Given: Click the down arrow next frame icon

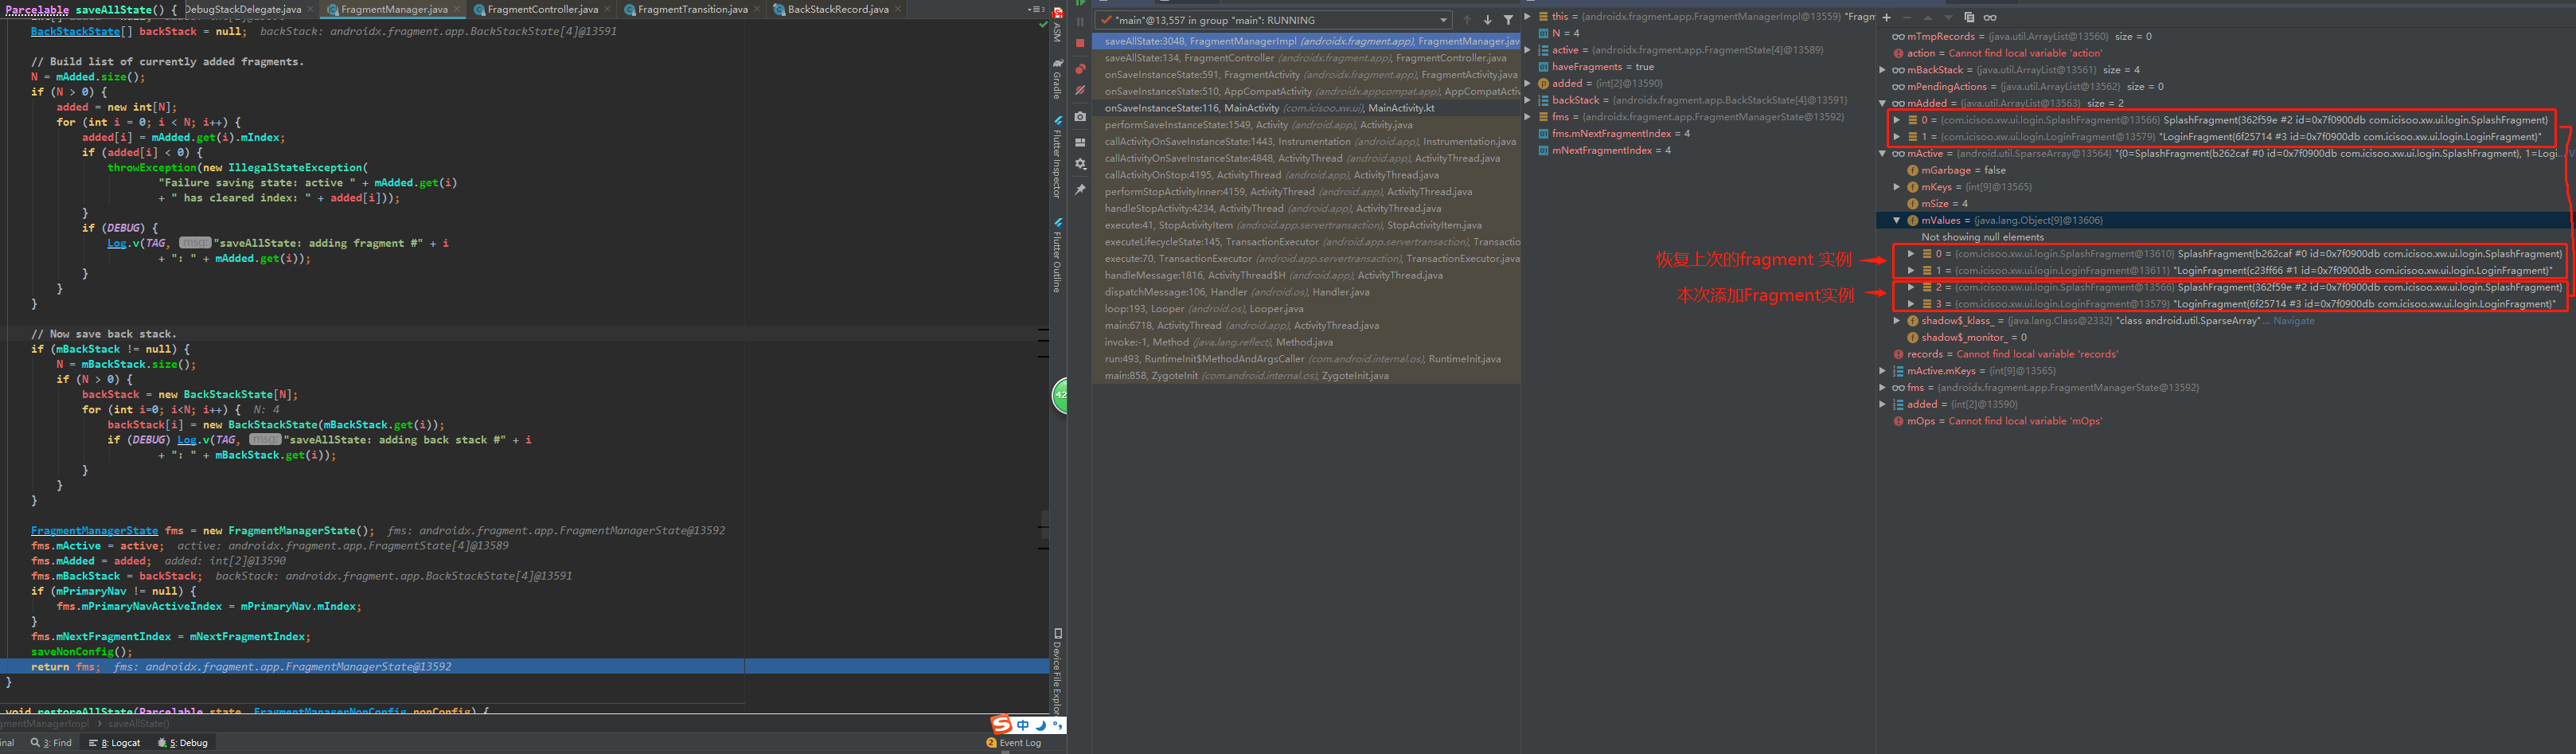Looking at the screenshot, I should pos(1487,20).
